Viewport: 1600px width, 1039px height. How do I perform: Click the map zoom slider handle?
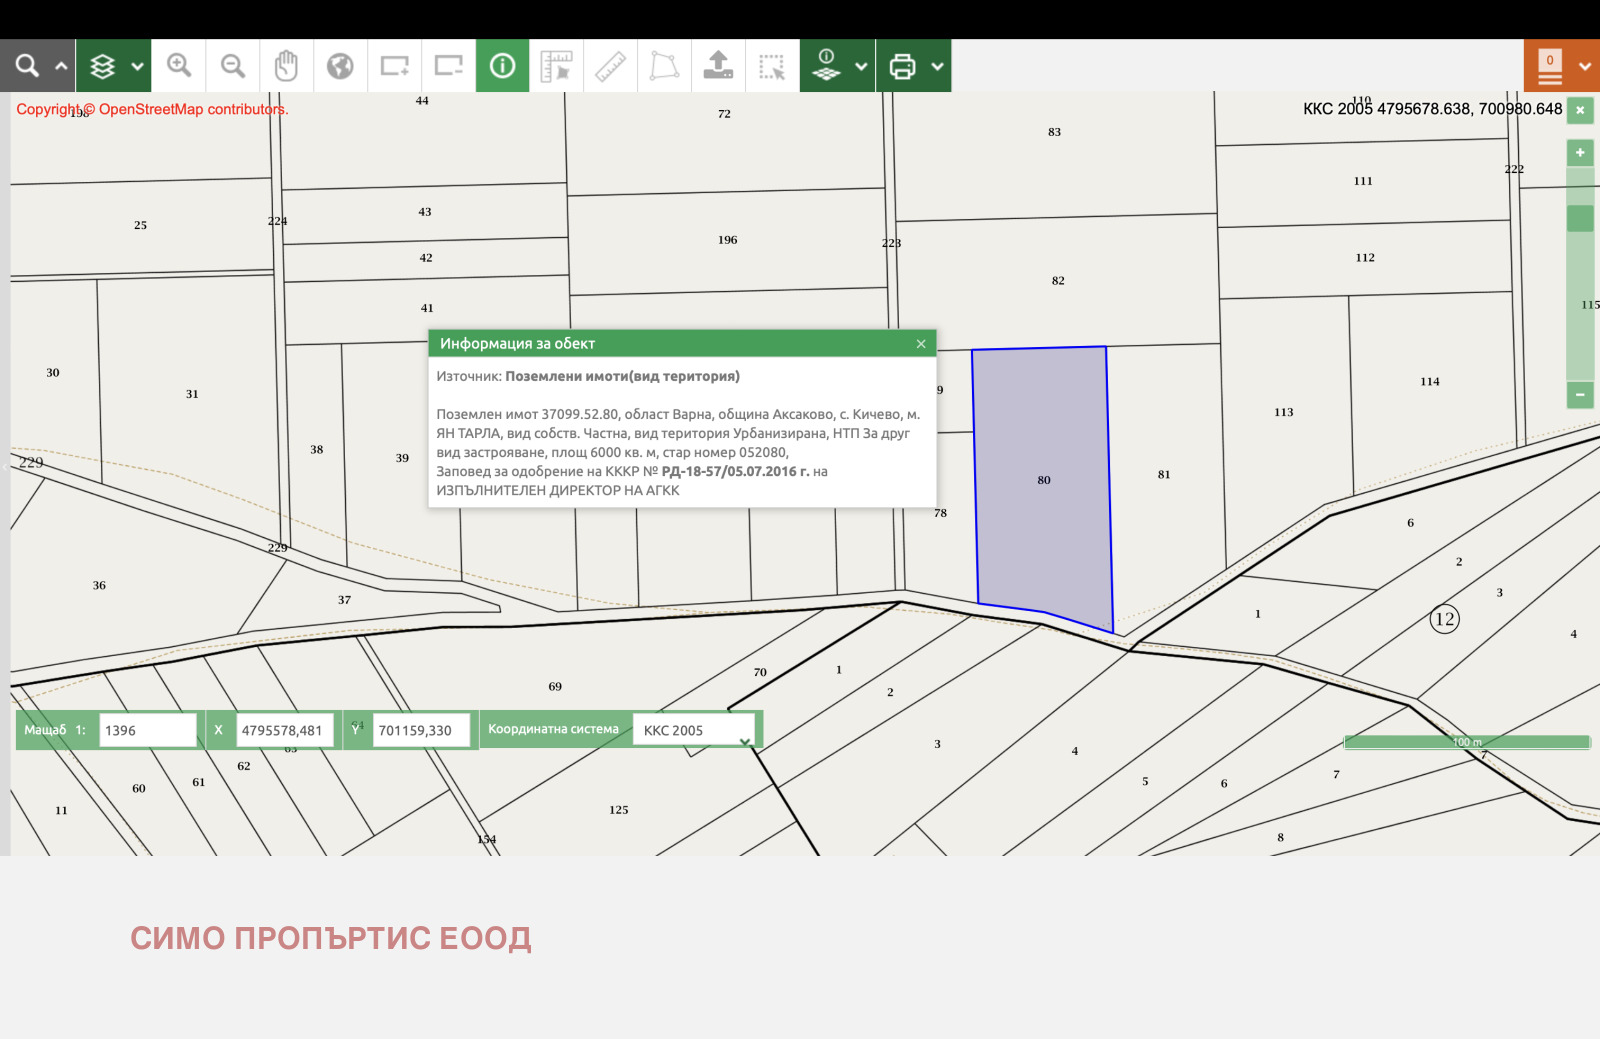tap(1580, 218)
